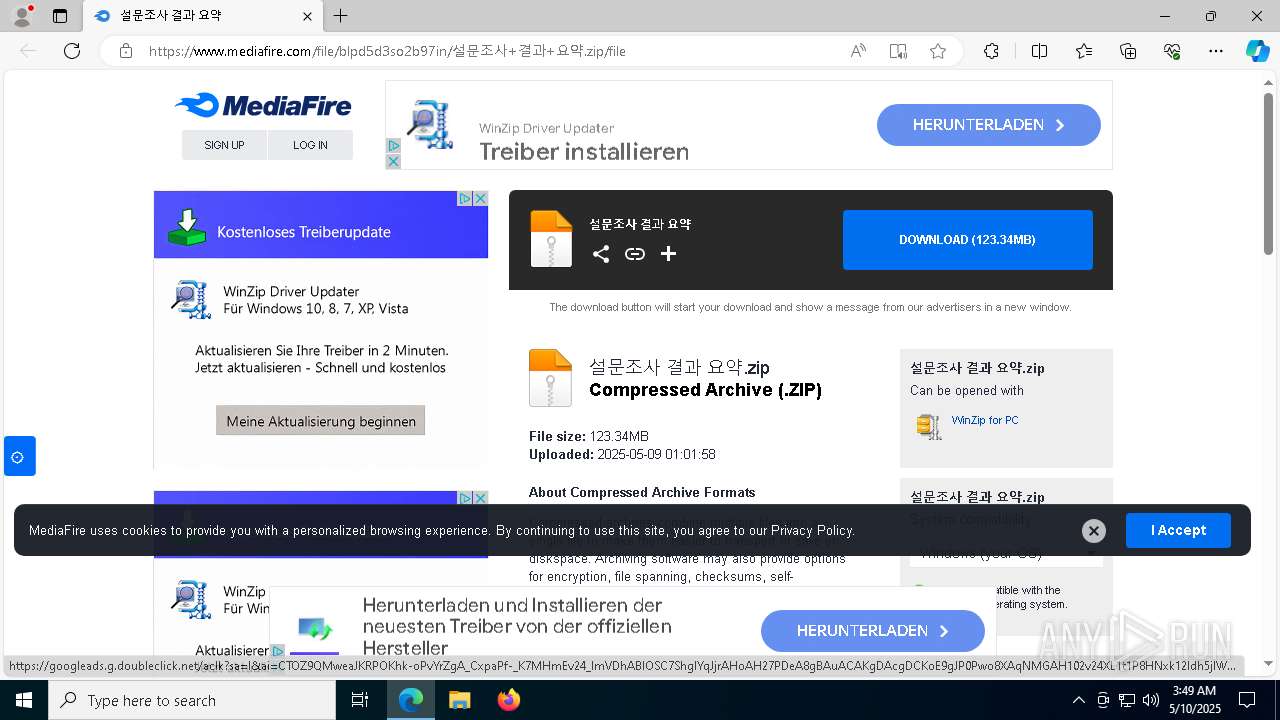
Task: Click the address bar URL field
Action: [490, 51]
